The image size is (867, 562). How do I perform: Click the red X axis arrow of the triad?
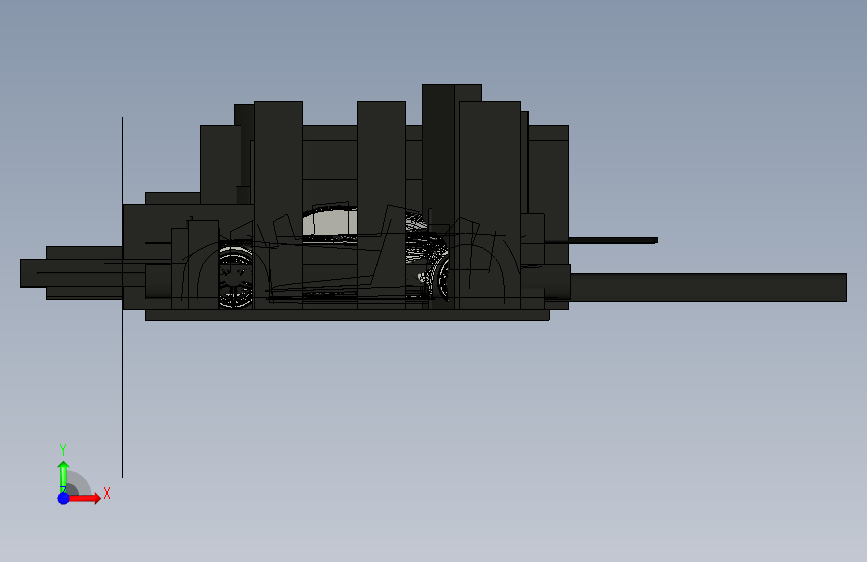tap(85, 498)
